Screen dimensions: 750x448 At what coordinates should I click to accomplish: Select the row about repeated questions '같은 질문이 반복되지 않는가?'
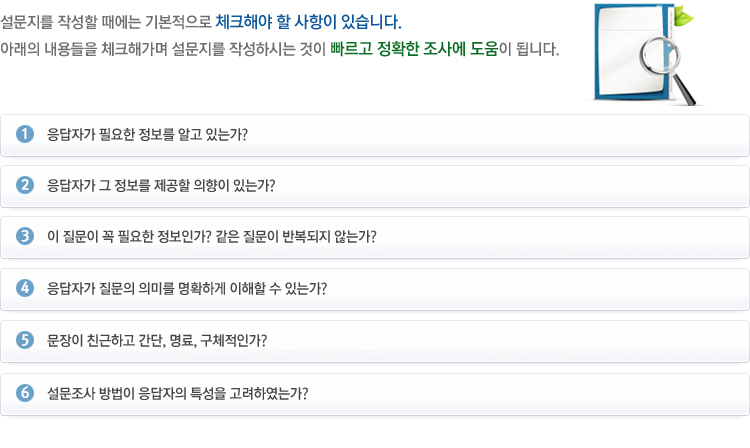[375, 238]
